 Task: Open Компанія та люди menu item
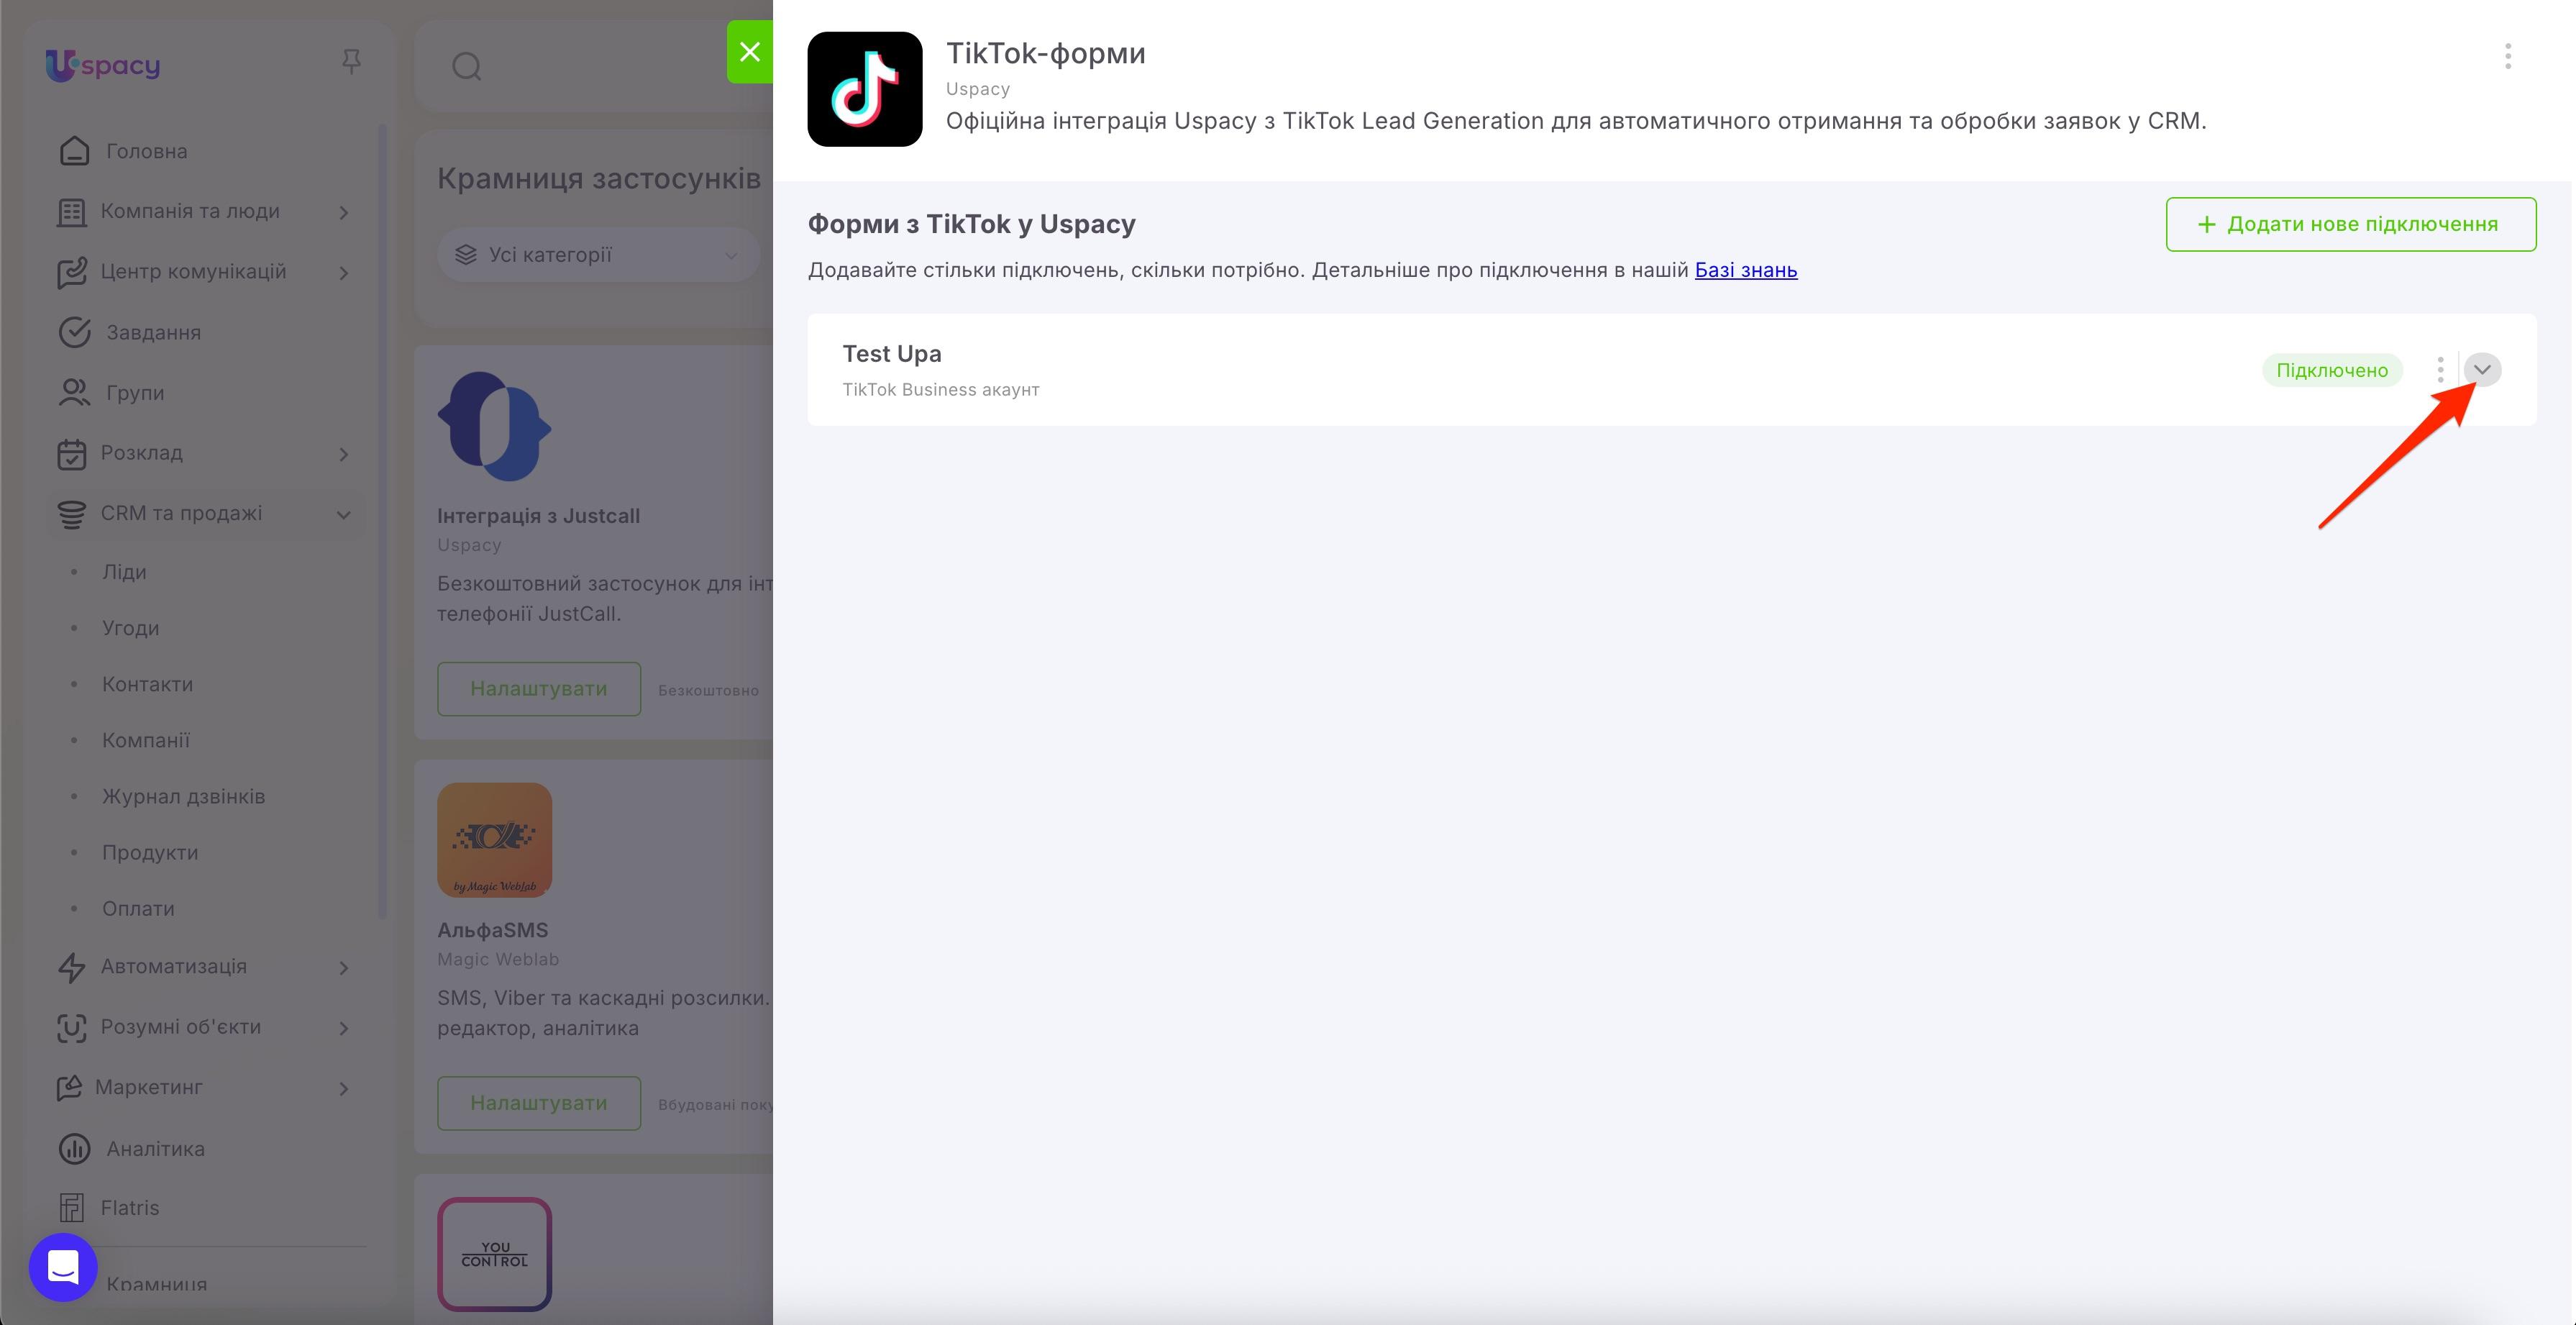(x=190, y=211)
